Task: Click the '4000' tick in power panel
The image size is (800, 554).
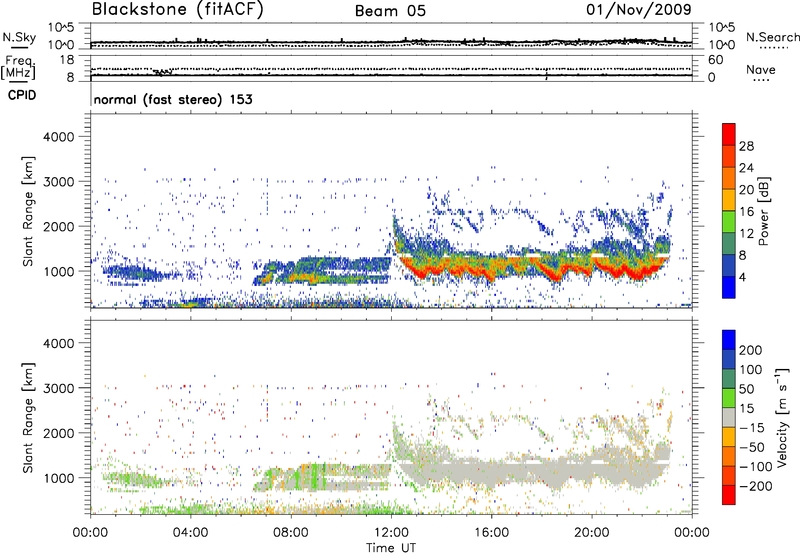Action: pos(58,137)
